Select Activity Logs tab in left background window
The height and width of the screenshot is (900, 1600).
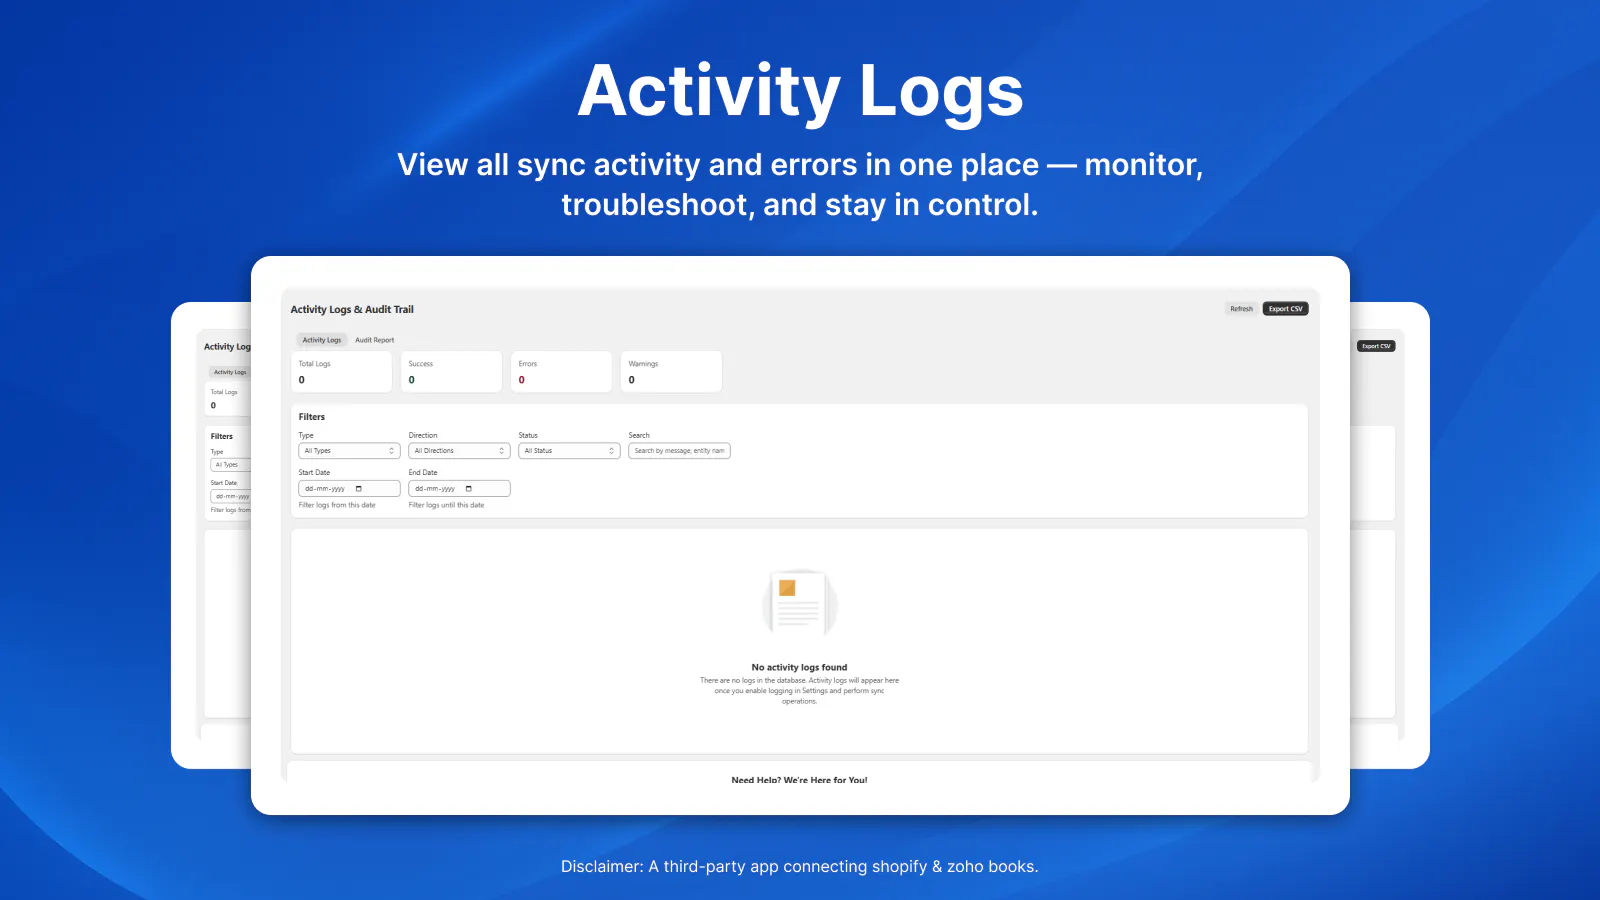[x=230, y=372]
